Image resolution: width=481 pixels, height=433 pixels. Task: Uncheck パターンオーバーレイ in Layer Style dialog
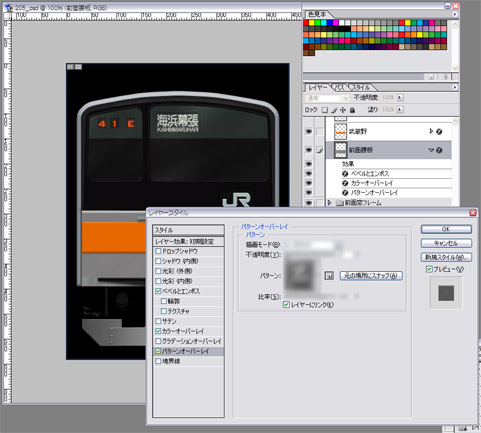pos(158,351)
